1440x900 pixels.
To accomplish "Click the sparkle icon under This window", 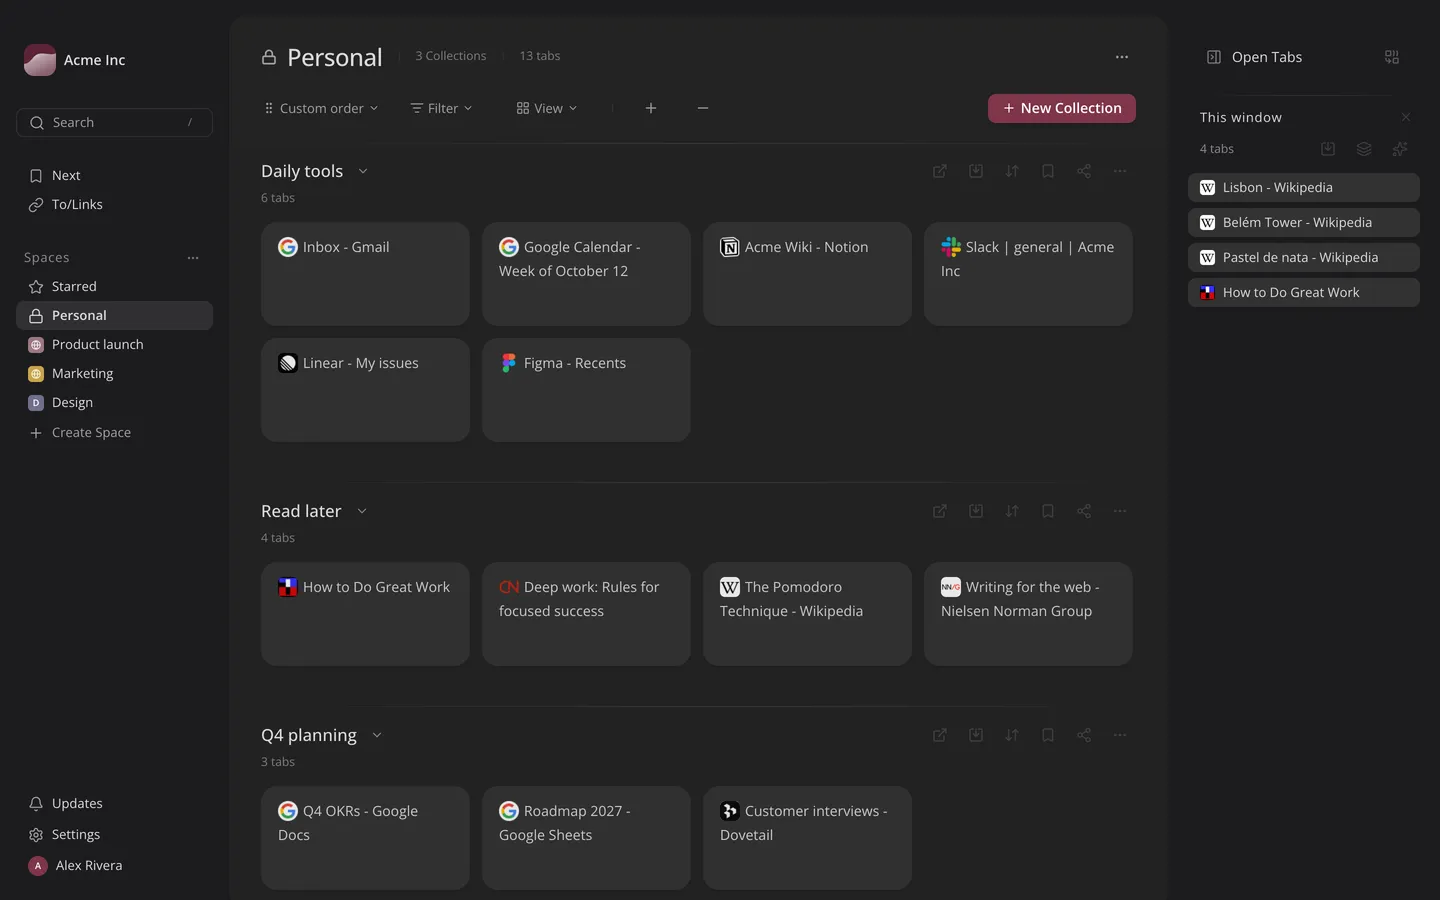I will 1400,149.
